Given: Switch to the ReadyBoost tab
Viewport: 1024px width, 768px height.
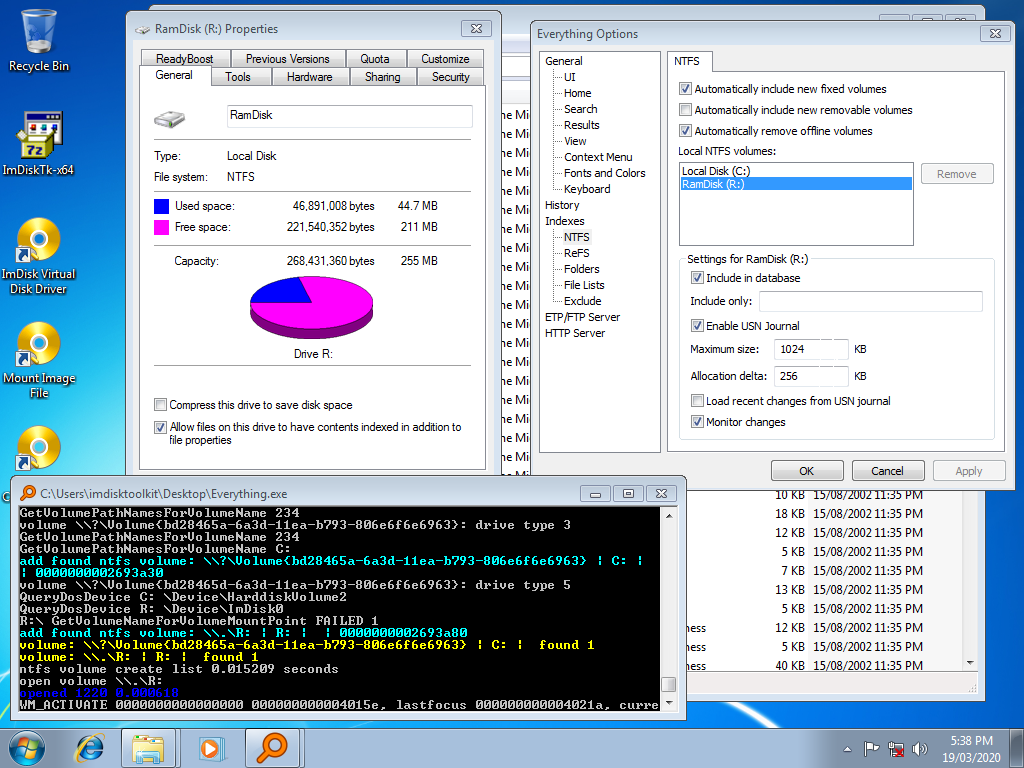Looking at the screenshot, I should click(184, 59).
